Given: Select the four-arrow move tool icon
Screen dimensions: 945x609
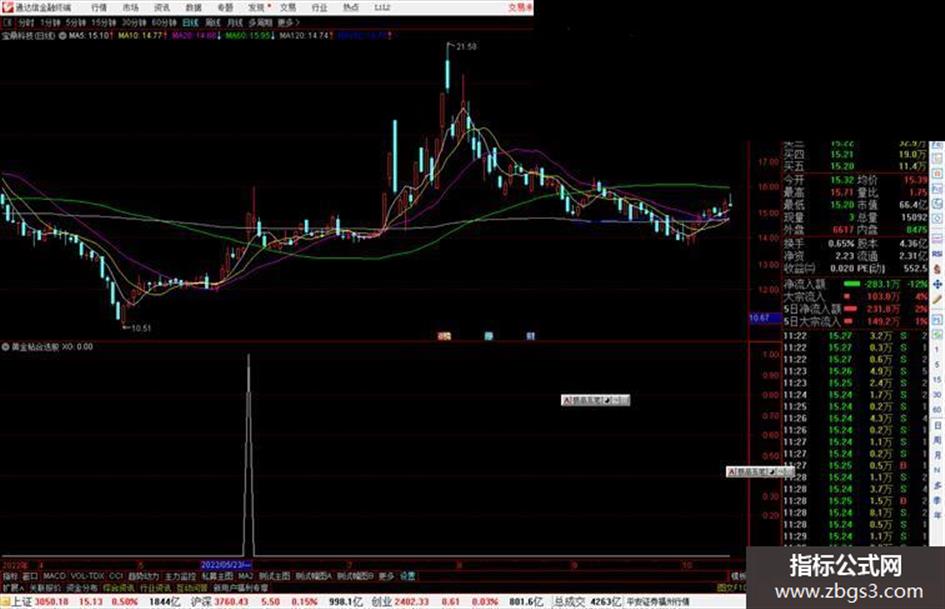Looking at the screenshot, I should pyautogui.click(x=937, y=284).
